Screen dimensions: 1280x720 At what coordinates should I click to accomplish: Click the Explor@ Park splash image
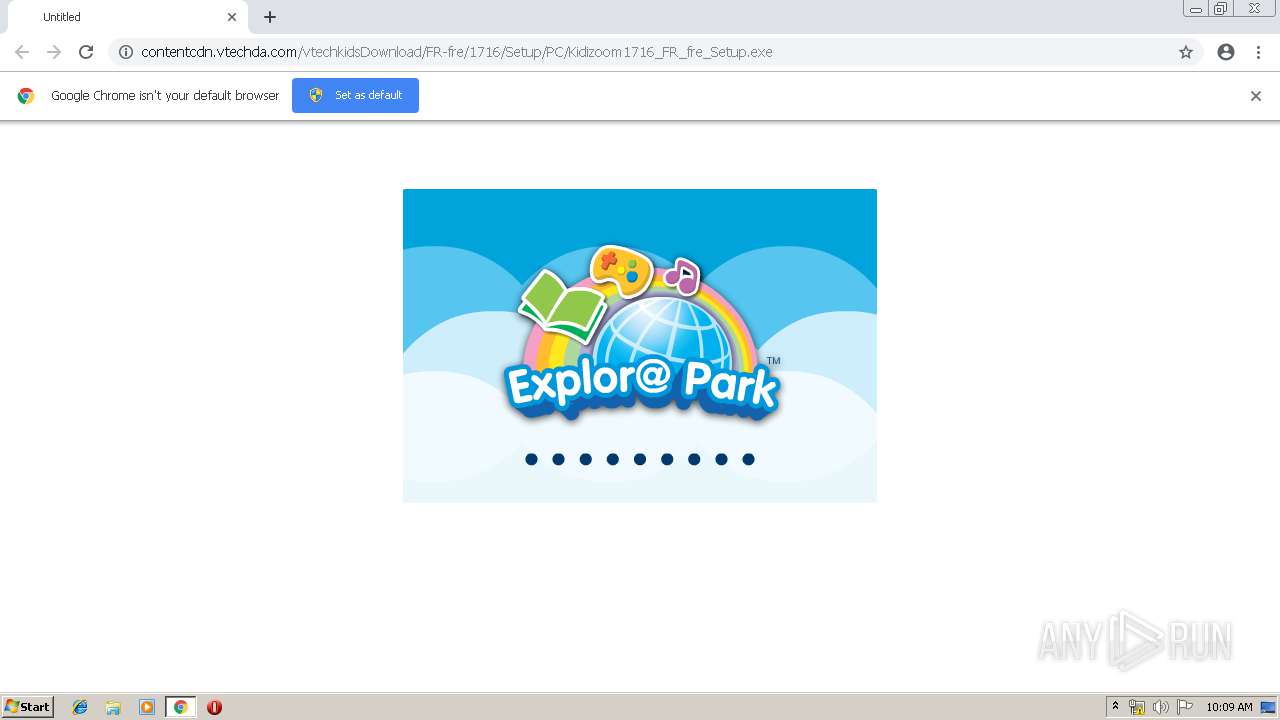coord(640,345)
